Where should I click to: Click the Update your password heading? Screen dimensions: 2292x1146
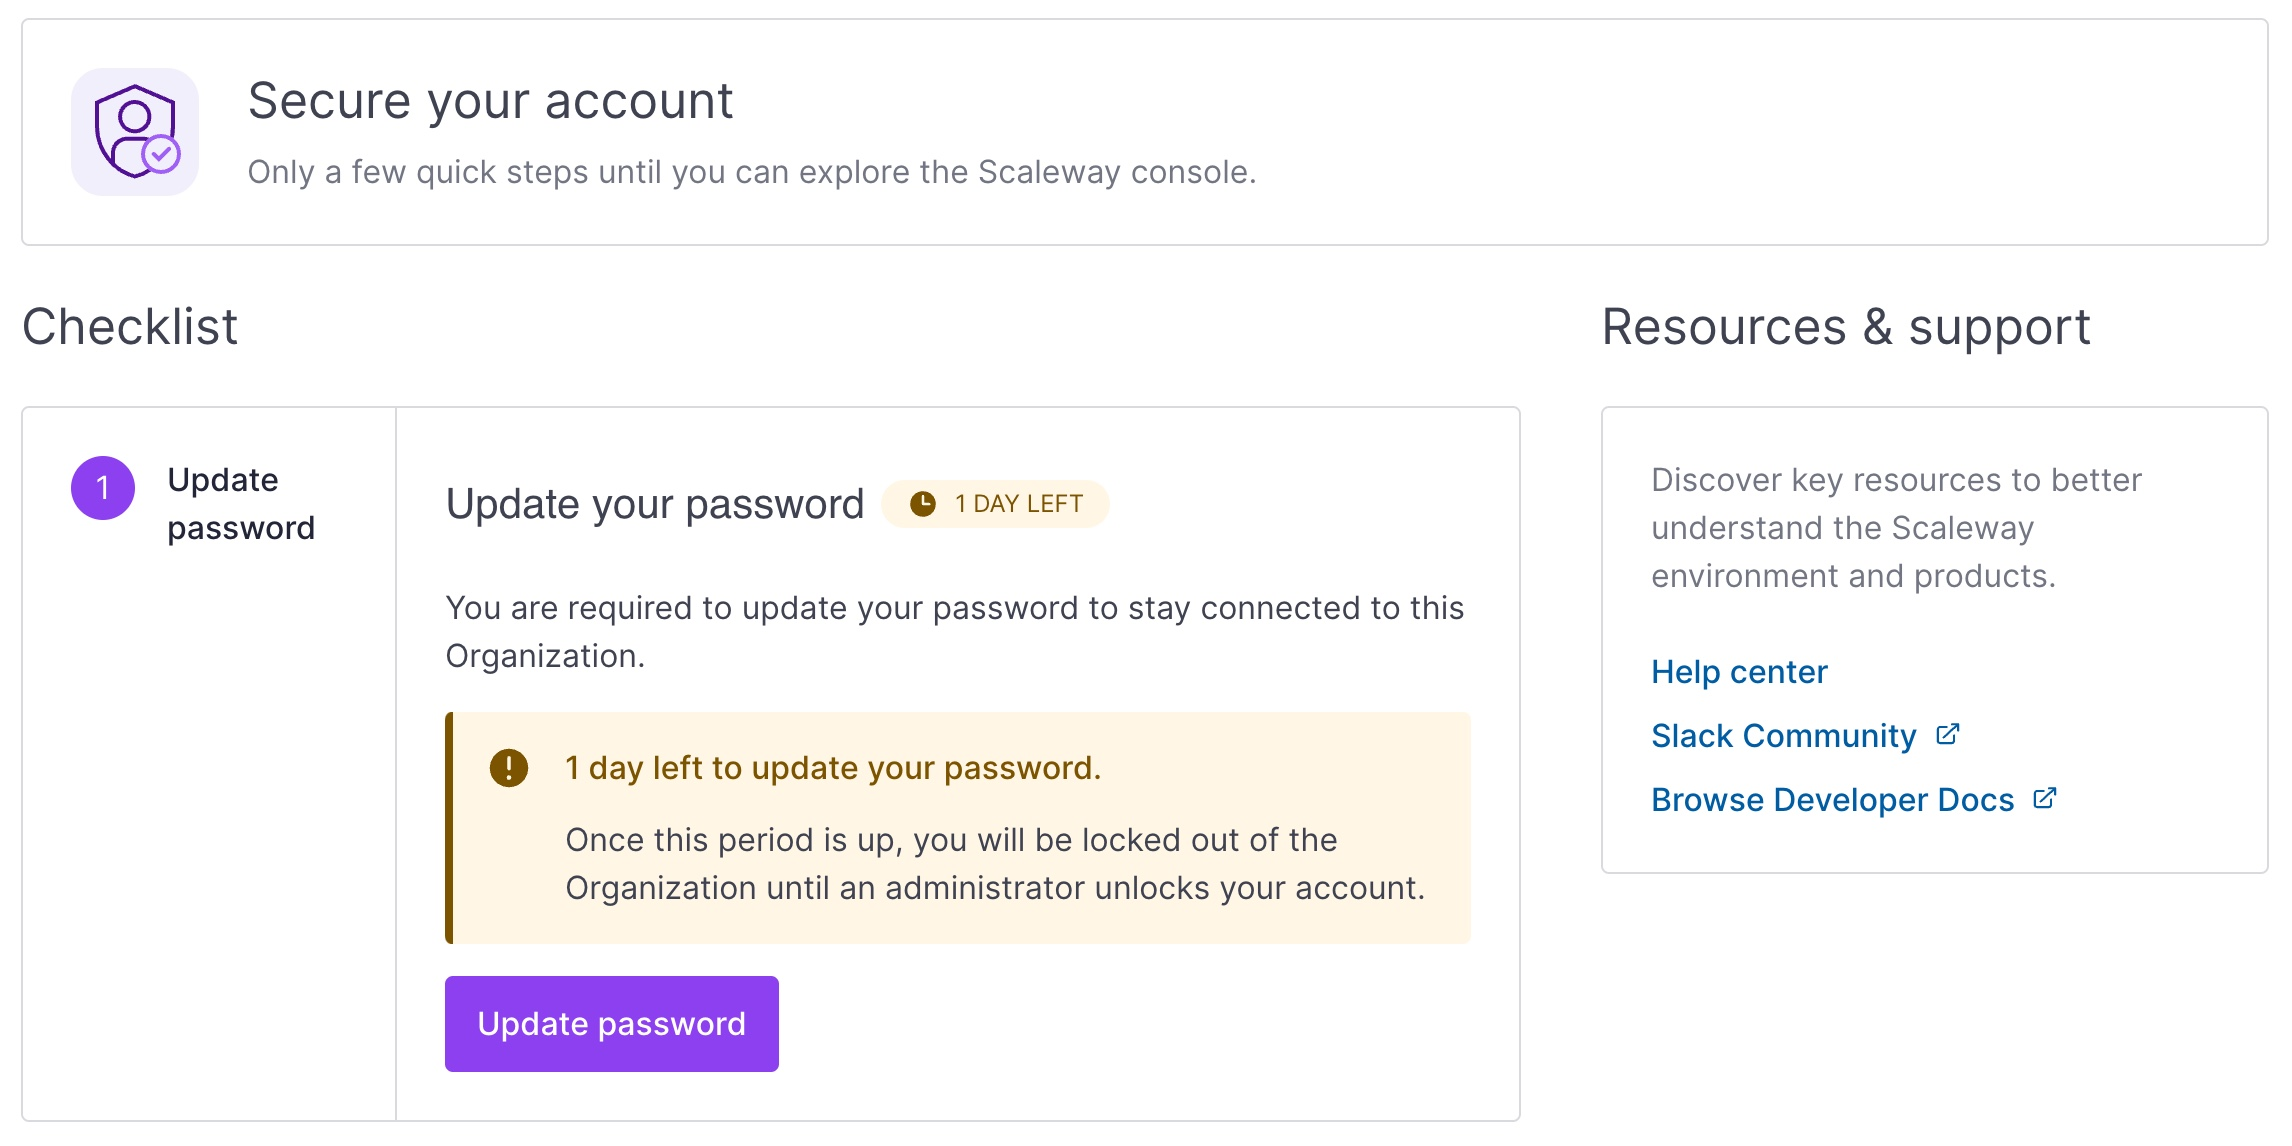tap(656, 504)
